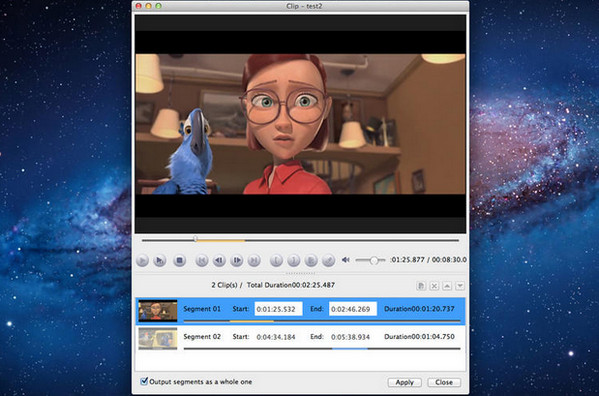
Task: Jump to the end with skip-forward button
Action: pos(254,261)
